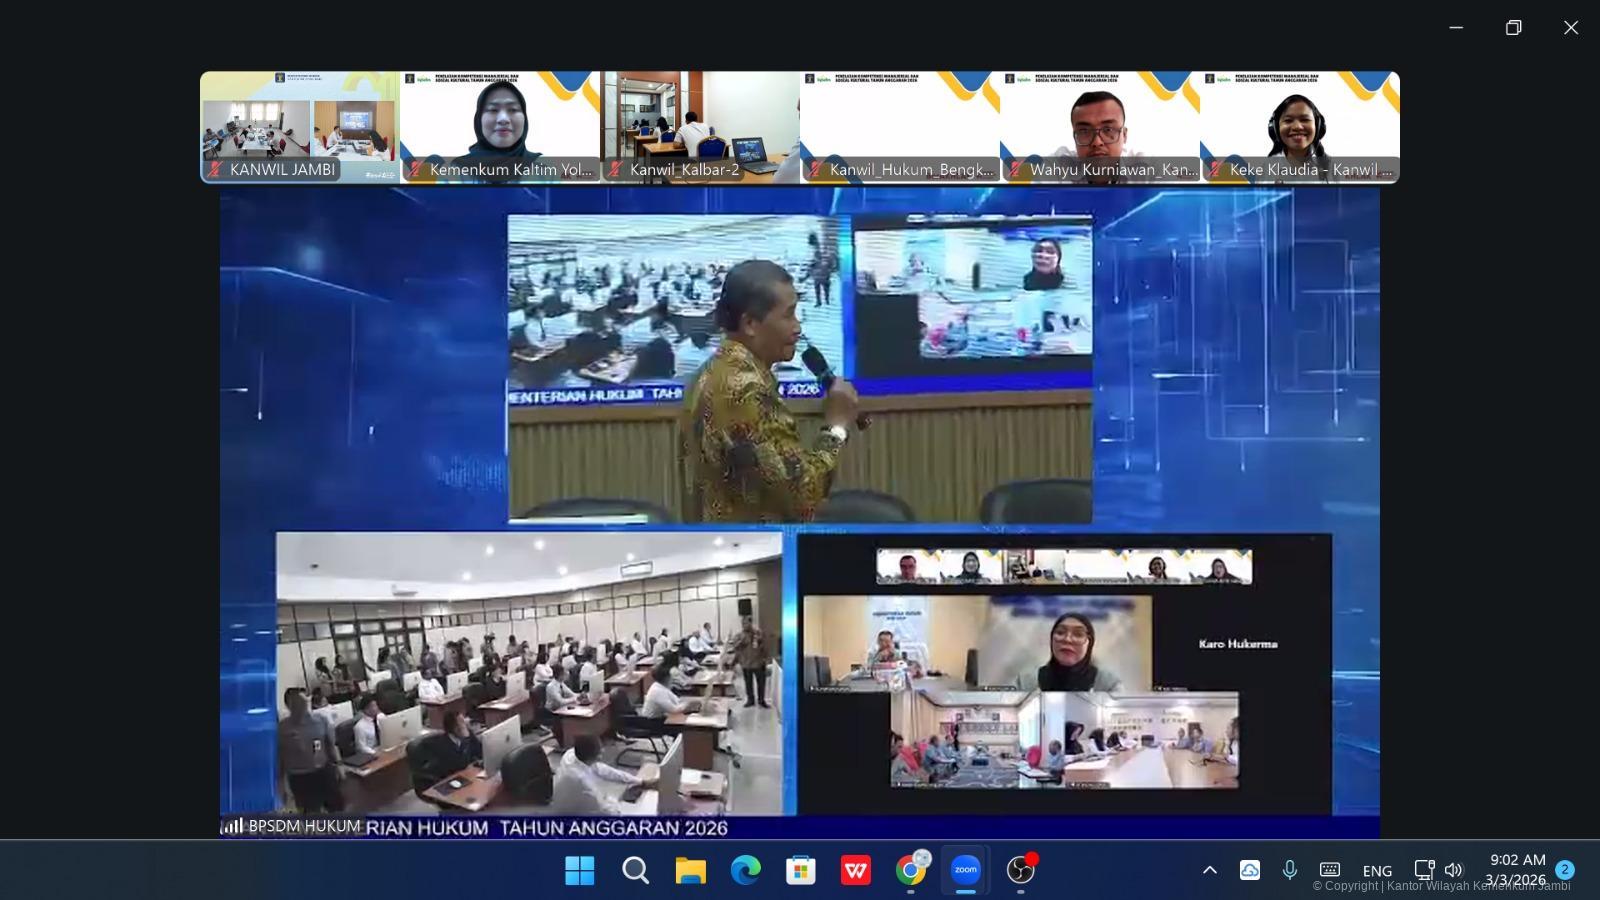Image resolution: width=1600 pixels, height=900 pixels.
Task: Open the clock and date panel
Action: 1517,869
